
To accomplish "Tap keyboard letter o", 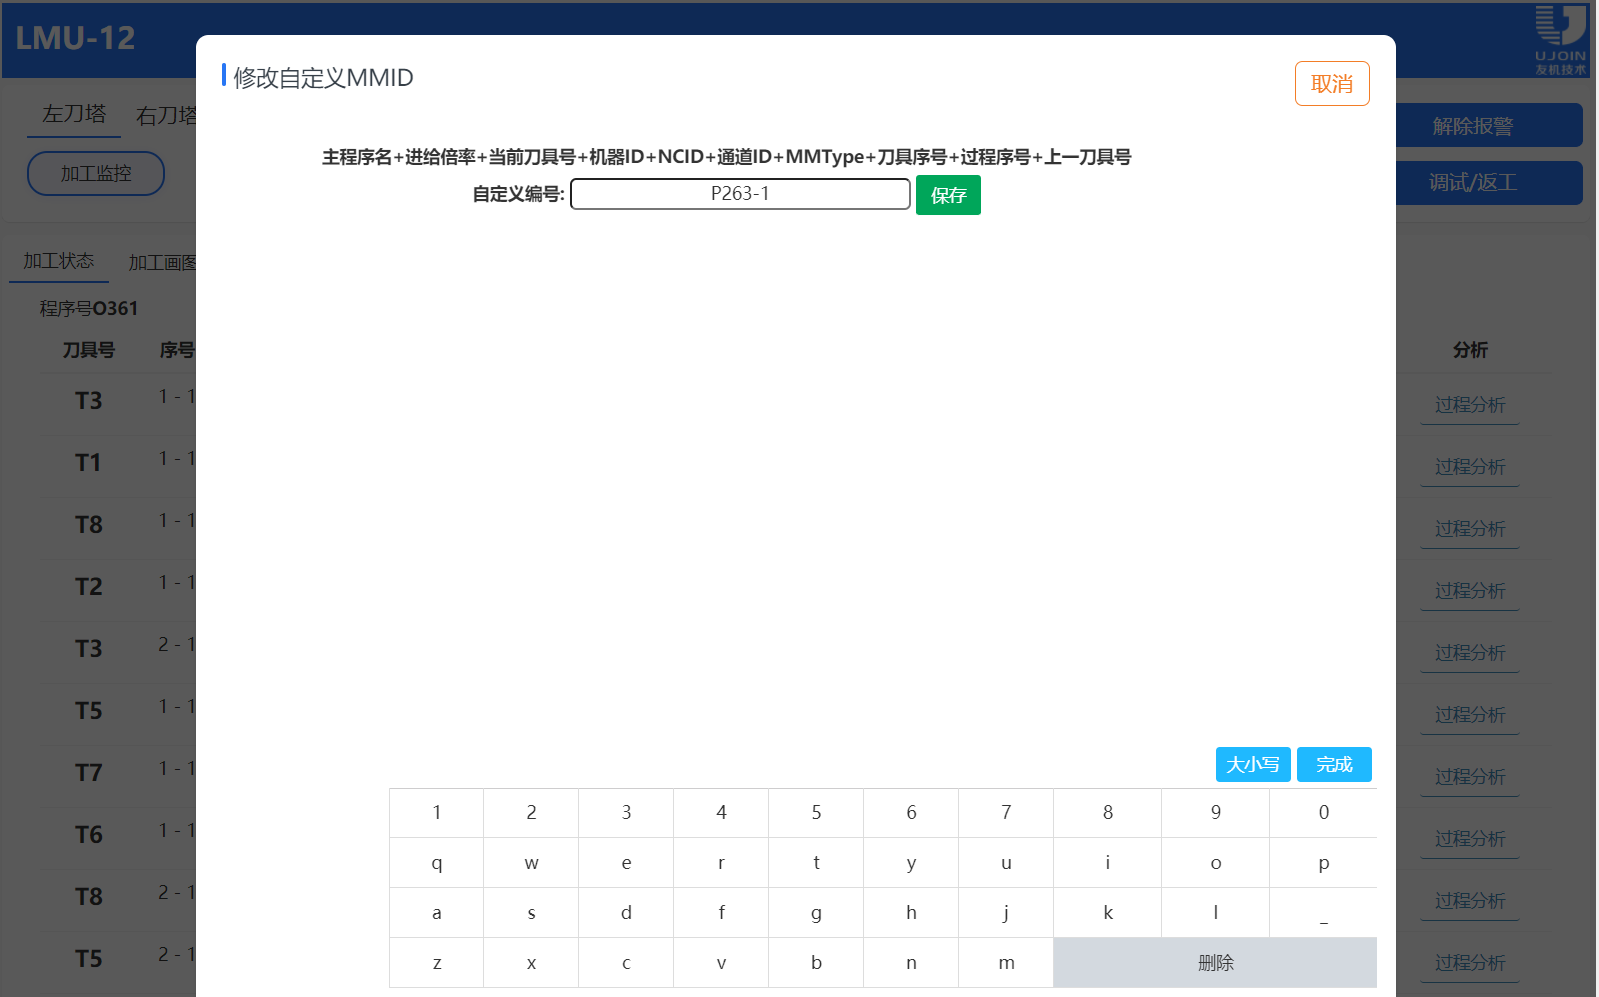I will (1216, 863).
